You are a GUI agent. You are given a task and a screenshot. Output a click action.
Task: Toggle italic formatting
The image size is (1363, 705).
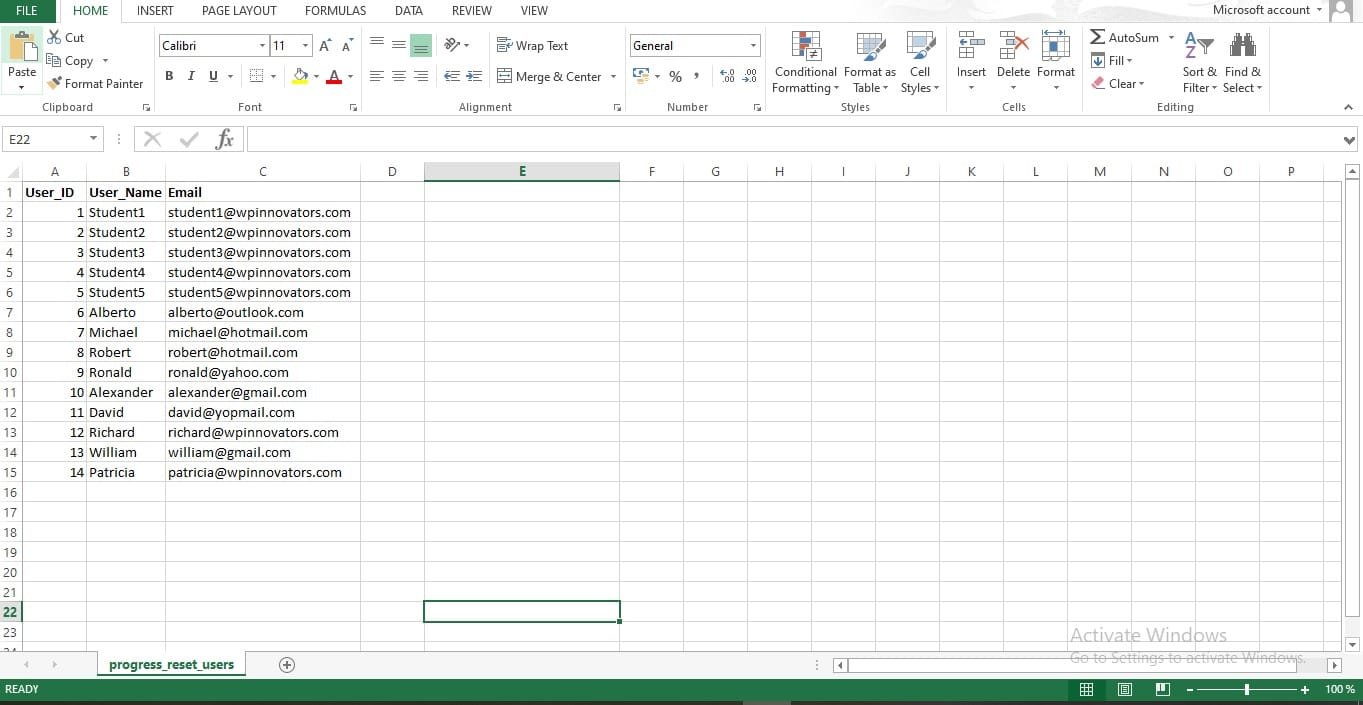(x=191, y=76)
